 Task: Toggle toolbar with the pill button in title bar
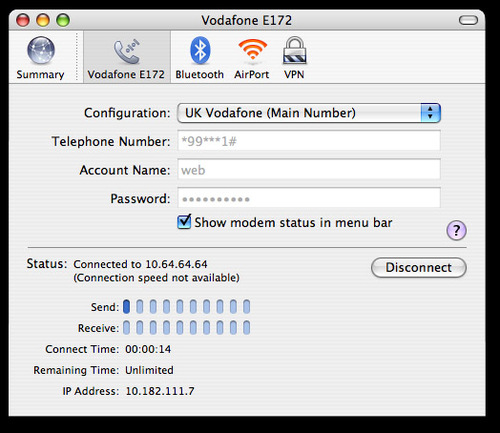(x=468, y=20)
